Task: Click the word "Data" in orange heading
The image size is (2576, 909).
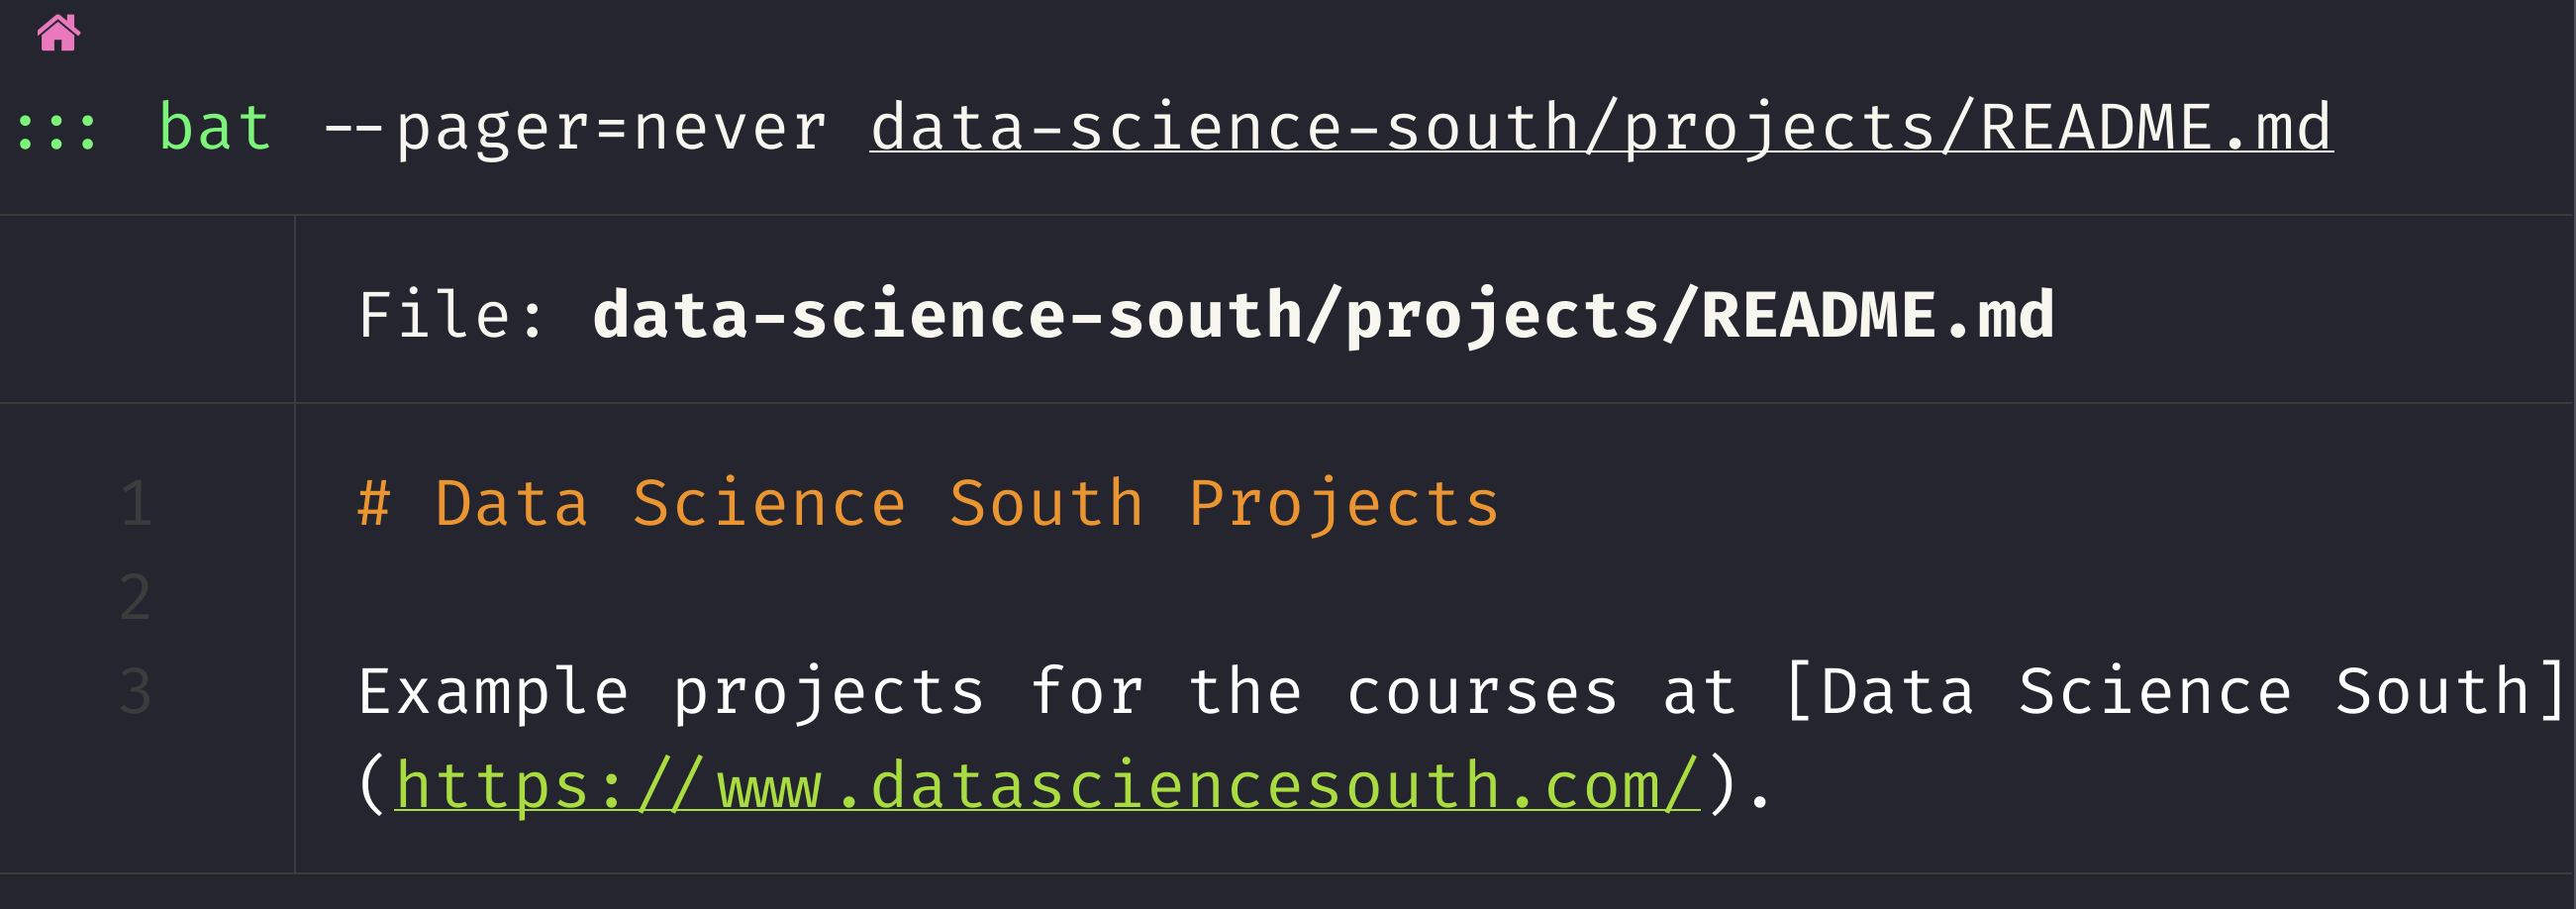Action: coord(511,503)
